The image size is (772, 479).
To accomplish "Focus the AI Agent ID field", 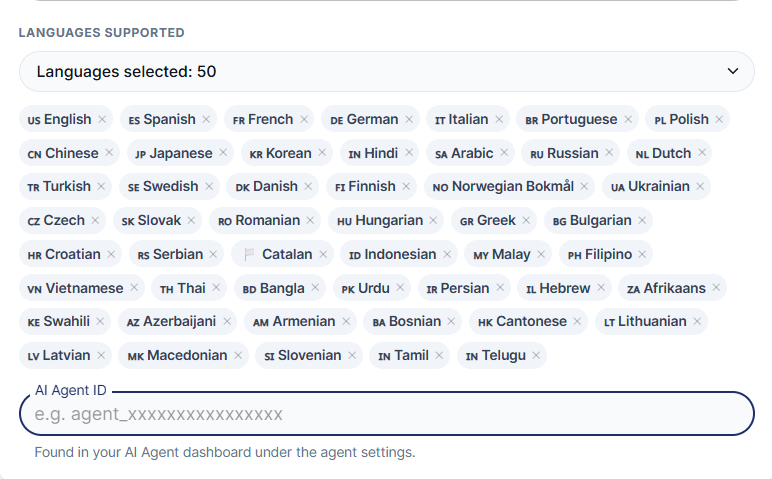I will coord(386,414).
